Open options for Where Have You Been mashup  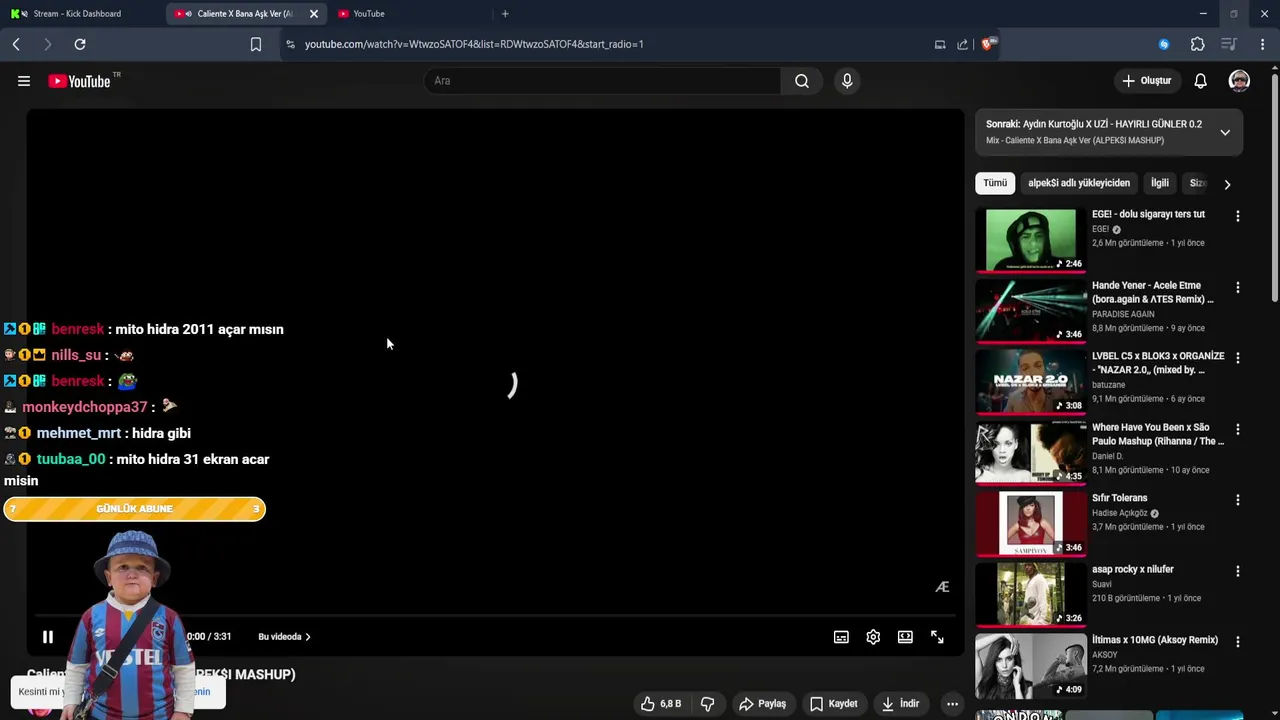(x=1238, y=429)
